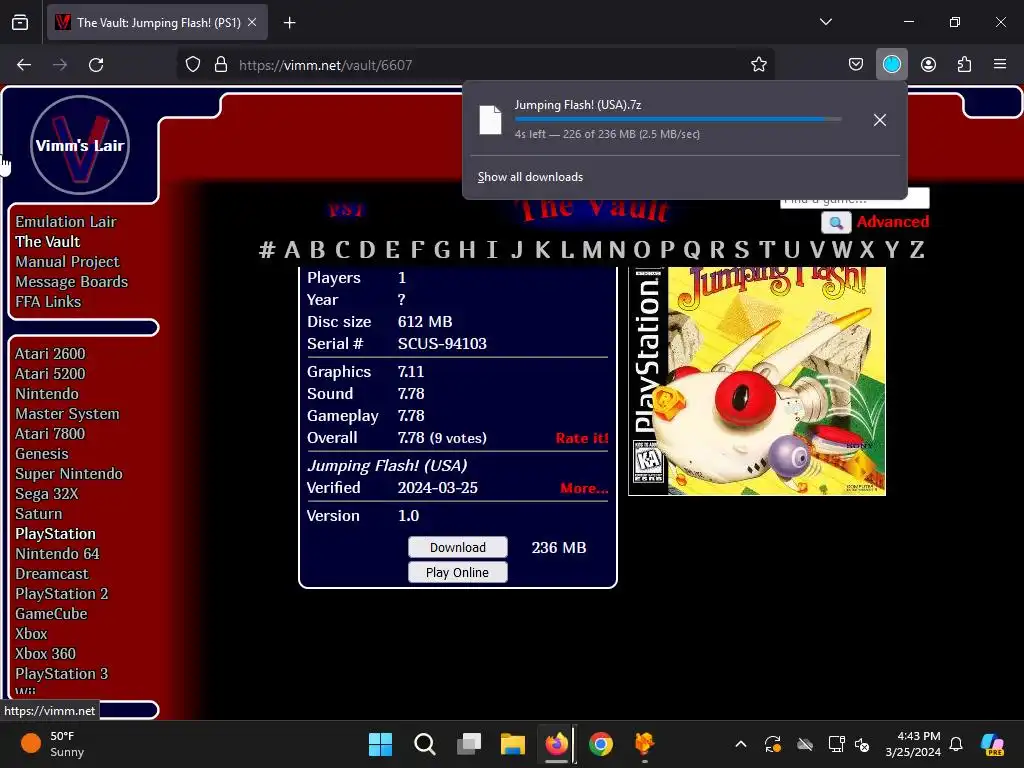Select Dreamcast system link
The height and width of the screenshot is (768, 1024).
(x=52, y=574)
